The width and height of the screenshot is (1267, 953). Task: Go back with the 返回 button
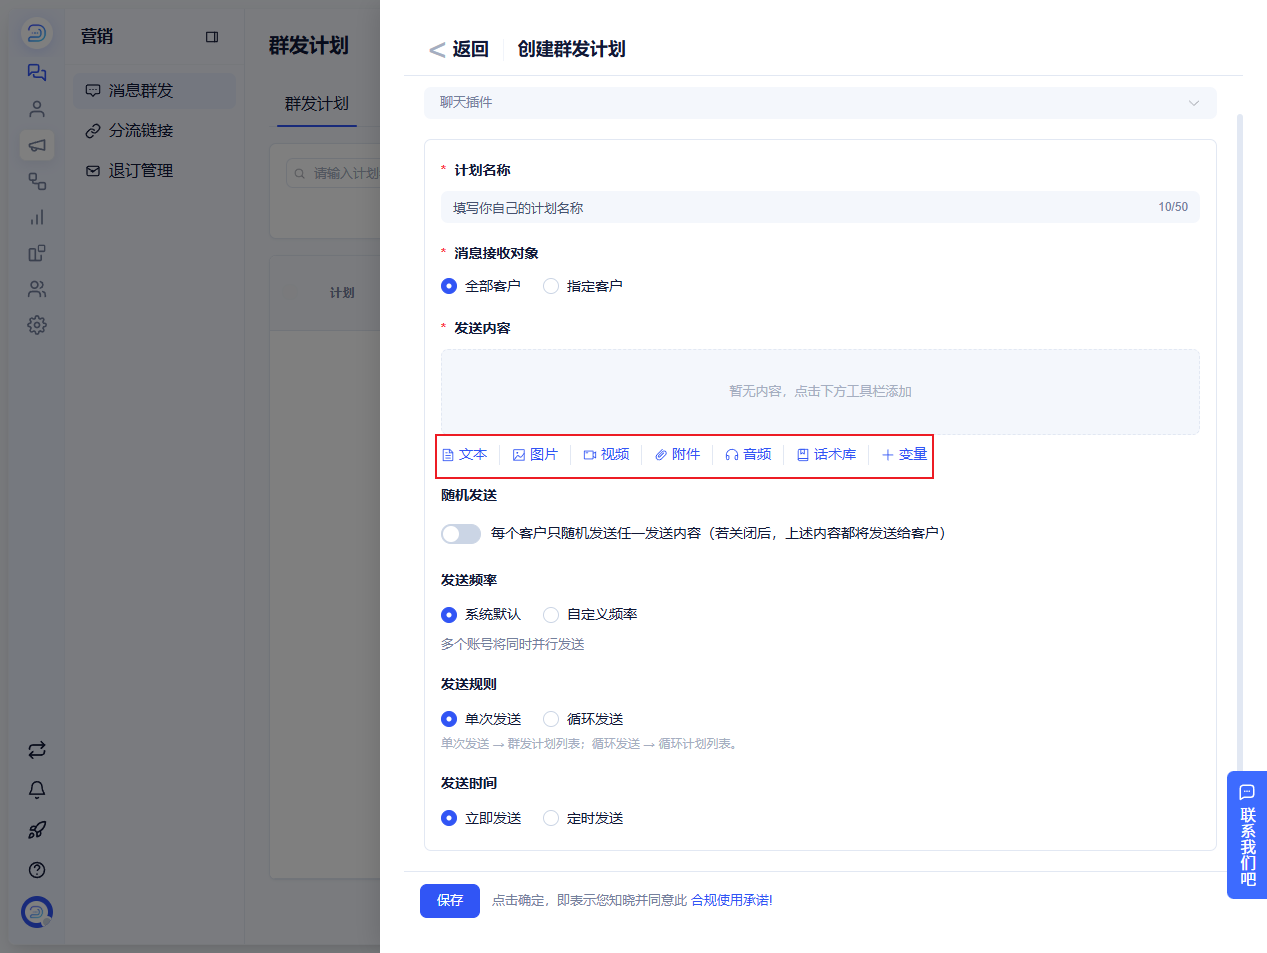(x=459, y=49)
